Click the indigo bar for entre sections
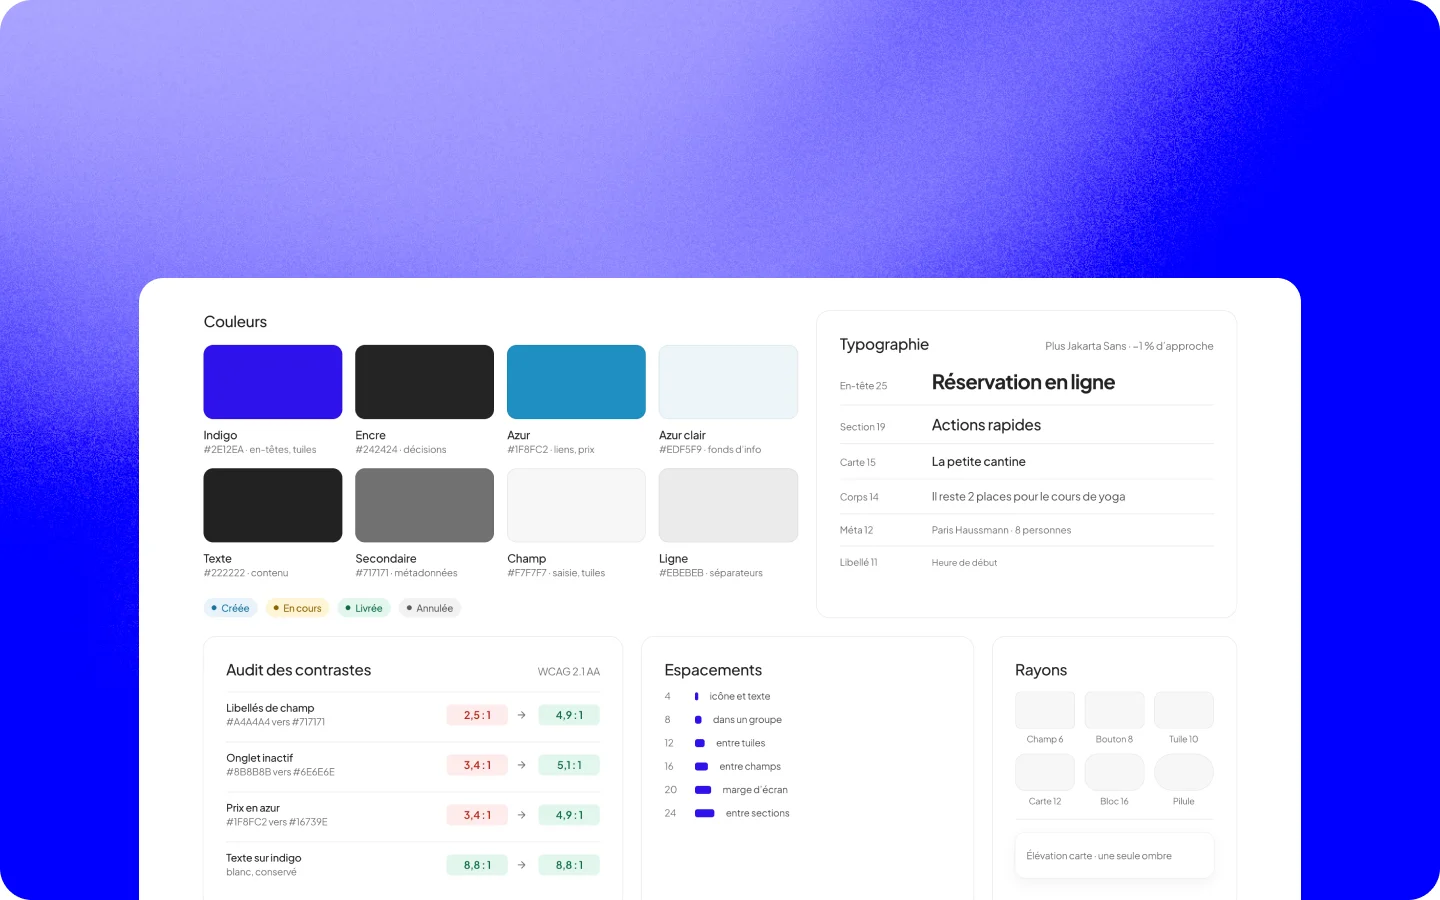The width and height of the screenshot is (1440, 900). coord(705,813)
